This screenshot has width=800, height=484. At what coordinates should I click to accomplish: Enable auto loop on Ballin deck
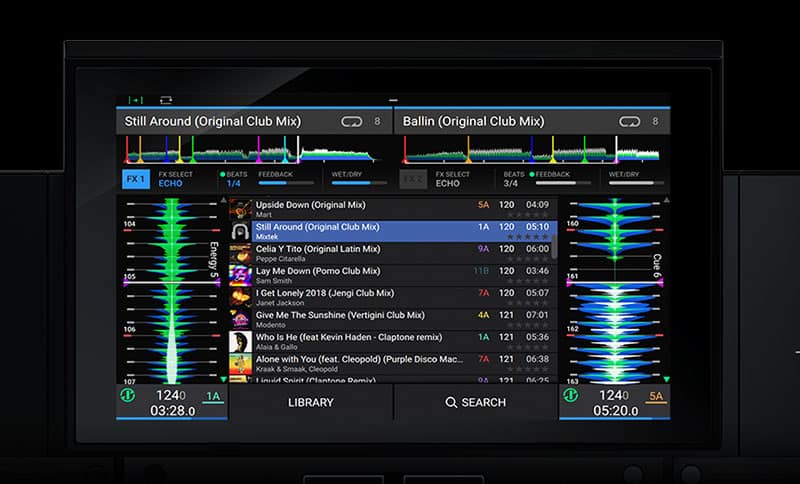(630, 121)
